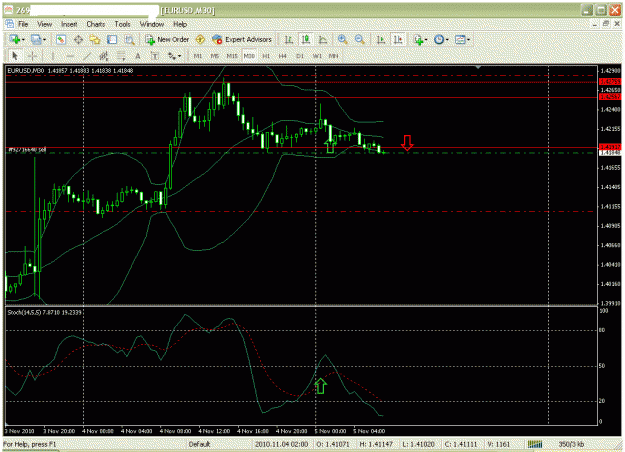This screenshot has height=452, width=625.
Task: Click the sell order label on chart
Action: (x=27, y=150)
